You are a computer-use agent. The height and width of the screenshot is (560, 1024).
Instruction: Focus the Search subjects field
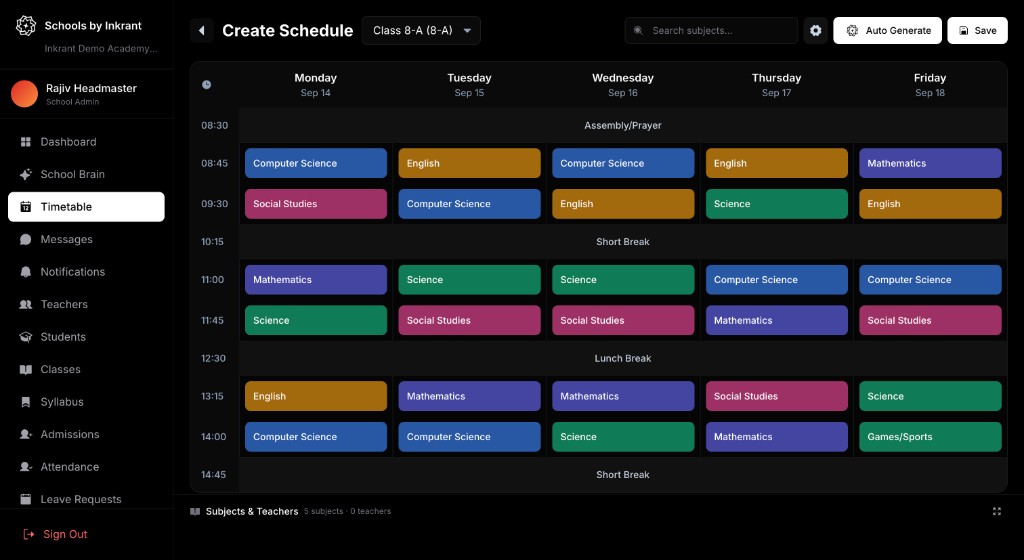[x=711, y=31]
